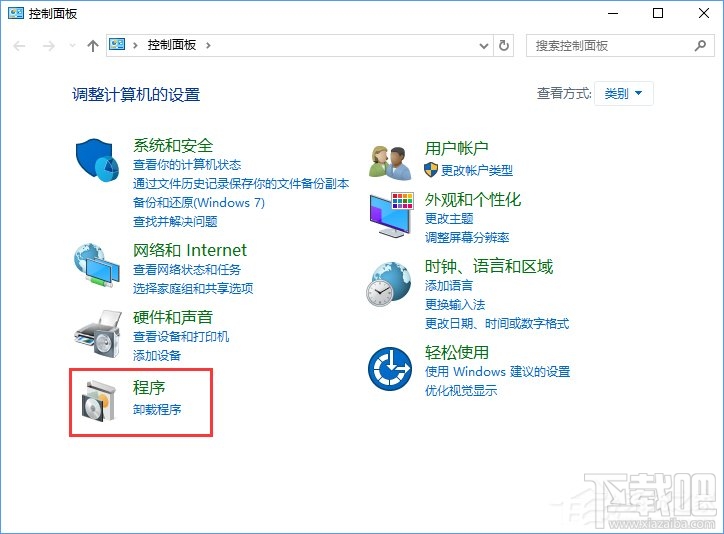Click the 更改帐户类型 link

click(x=477, y=170)
